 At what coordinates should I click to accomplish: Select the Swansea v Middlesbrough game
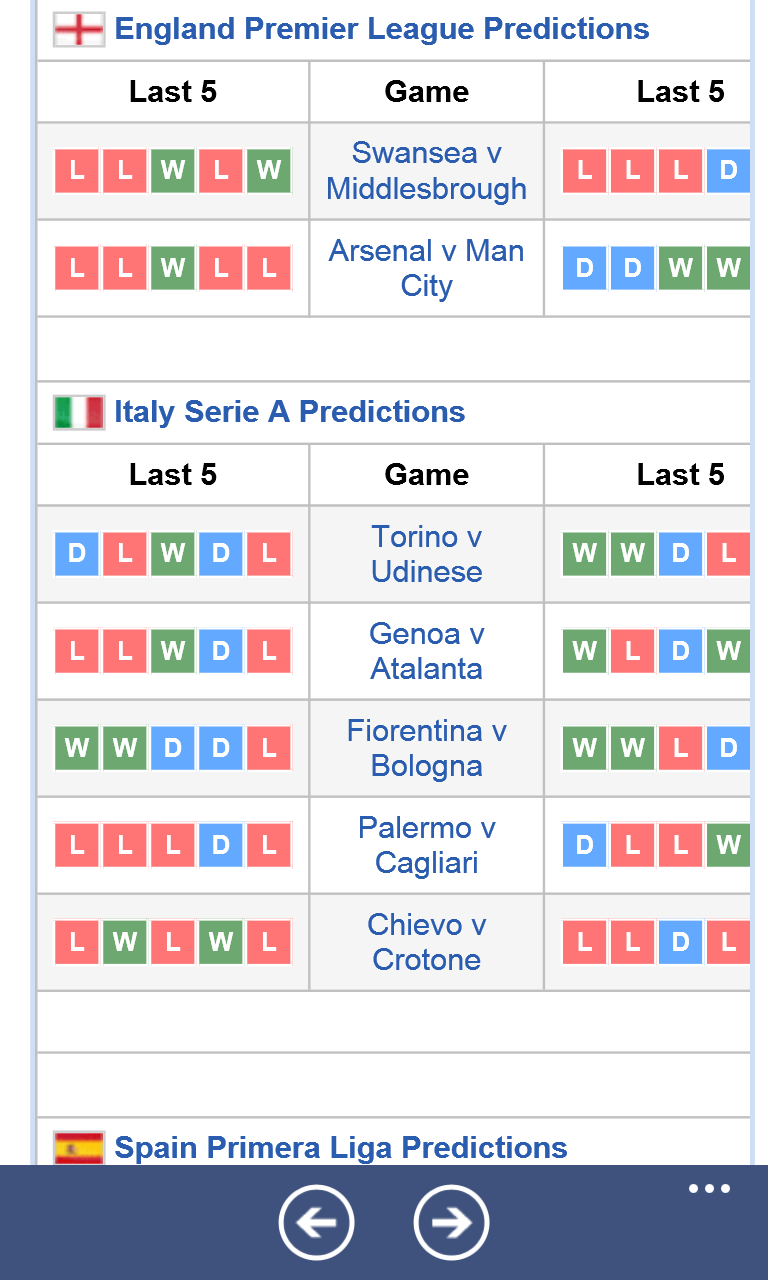point(427,171)
